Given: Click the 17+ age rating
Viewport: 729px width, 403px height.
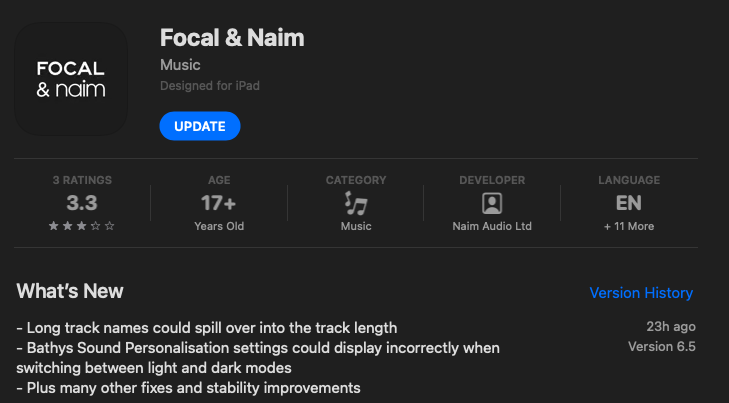Looking at the screenshot, I should 219,204.
